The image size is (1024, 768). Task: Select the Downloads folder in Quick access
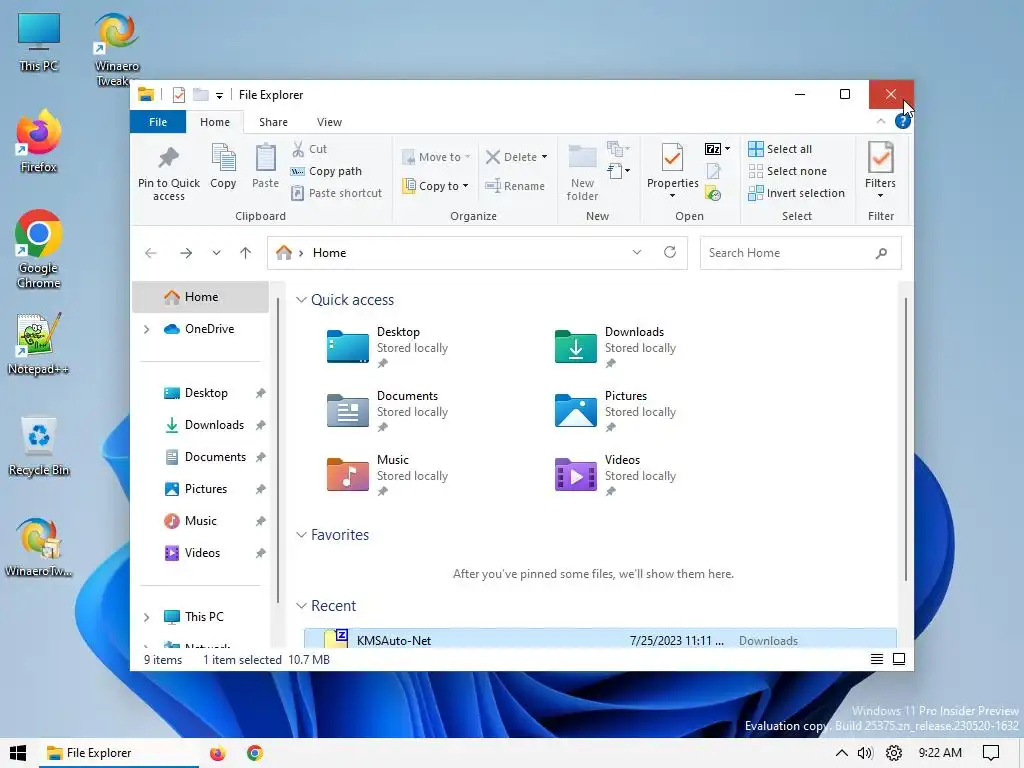[616, 347]
